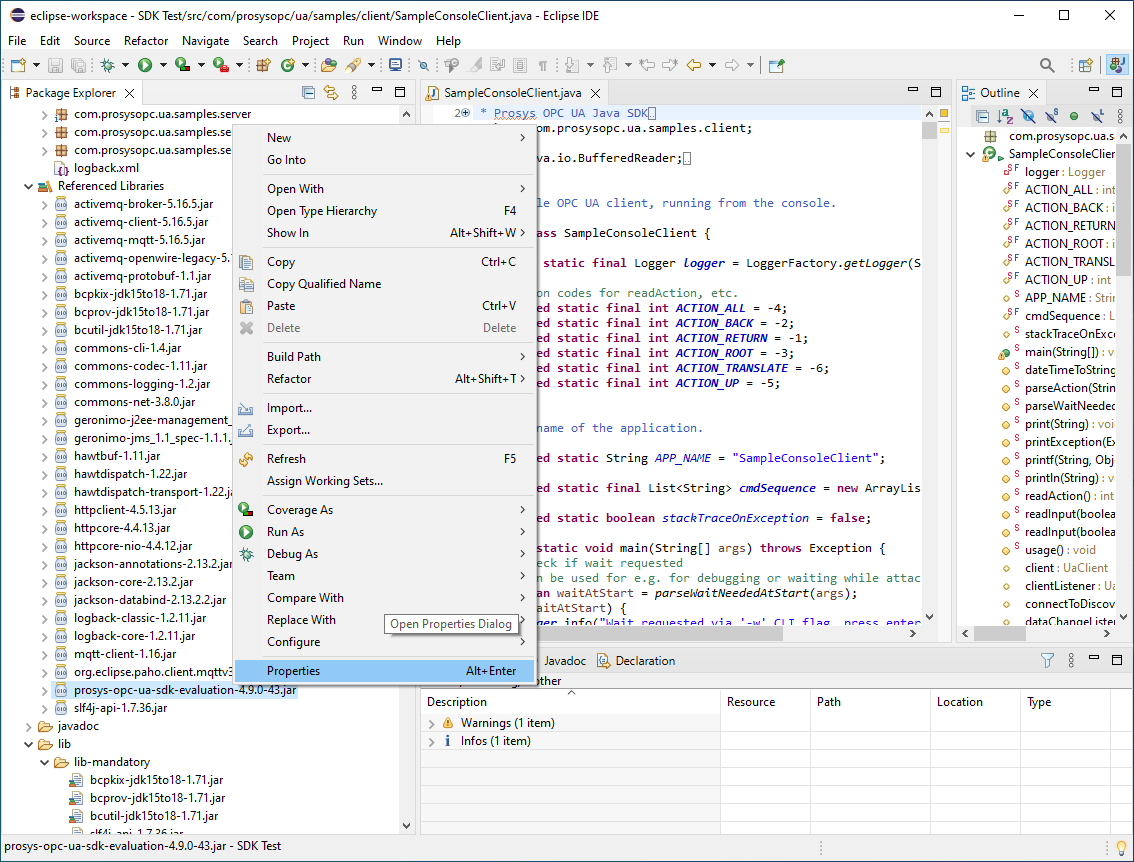Open the Build Path submenu
Screen dimensions: 1134x862
coord(293,357)
